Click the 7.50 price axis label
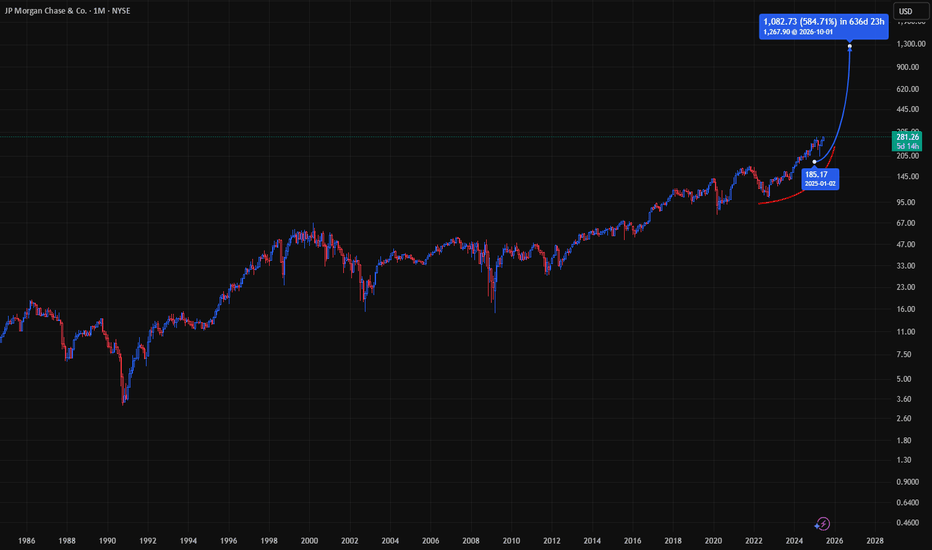The width and height of the screenshot is (932, 550). [x=904, y=354]
